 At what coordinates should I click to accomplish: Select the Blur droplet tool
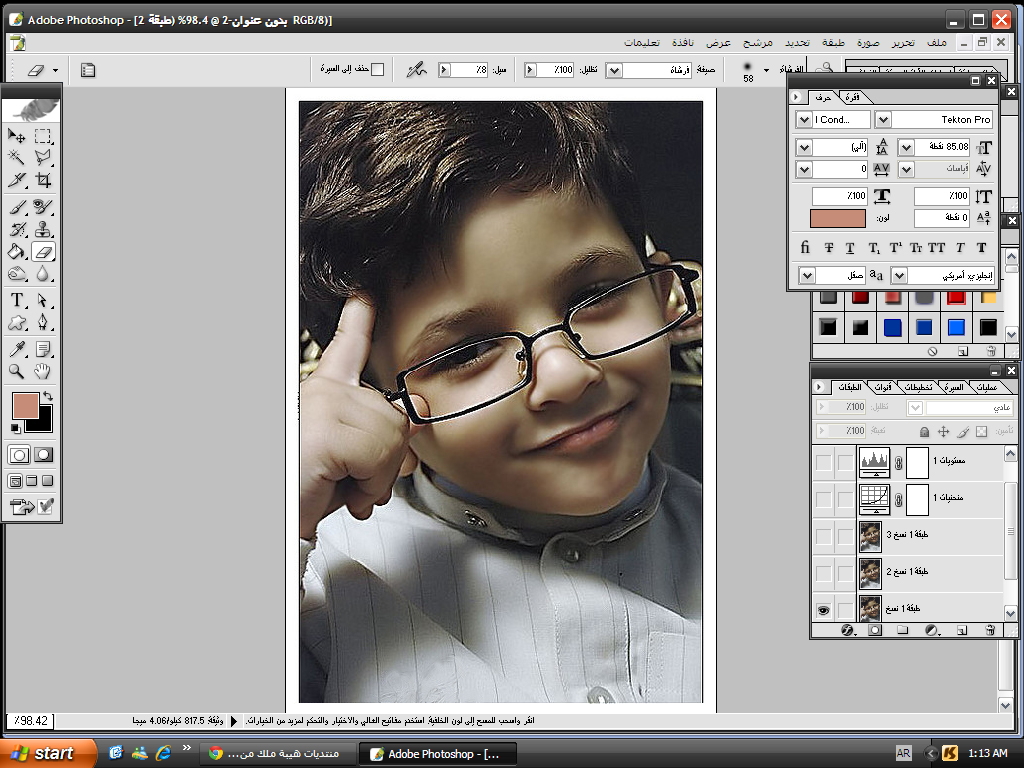click(x=43, y=274)
